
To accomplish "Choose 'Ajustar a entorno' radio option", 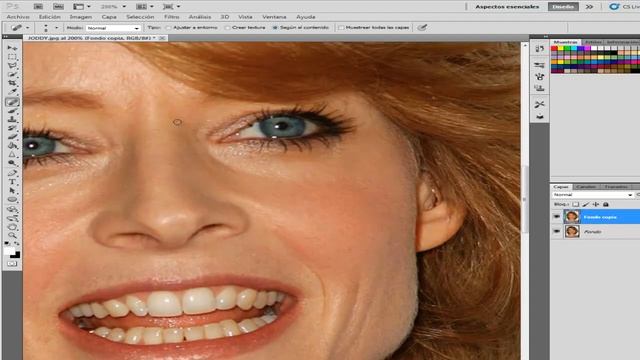I will tap(168, 27).
